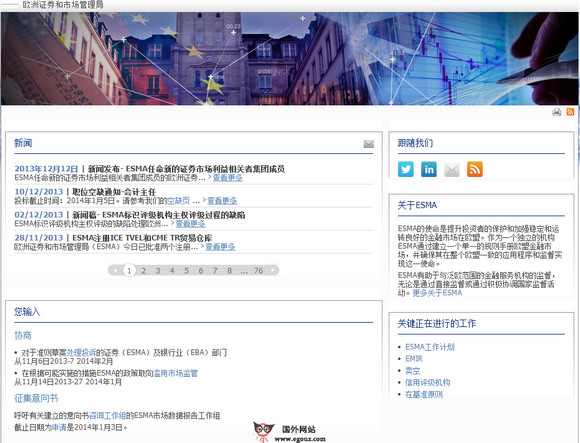Open the 征集意向书 heading link
580x443 pixels.
[36, 398]
